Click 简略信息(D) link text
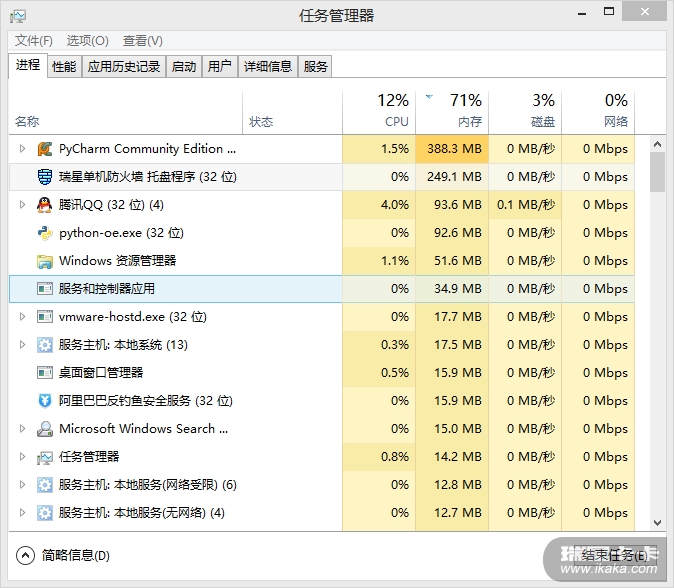The width and height of the screenshot is (674, 588). tap(76, 555)
